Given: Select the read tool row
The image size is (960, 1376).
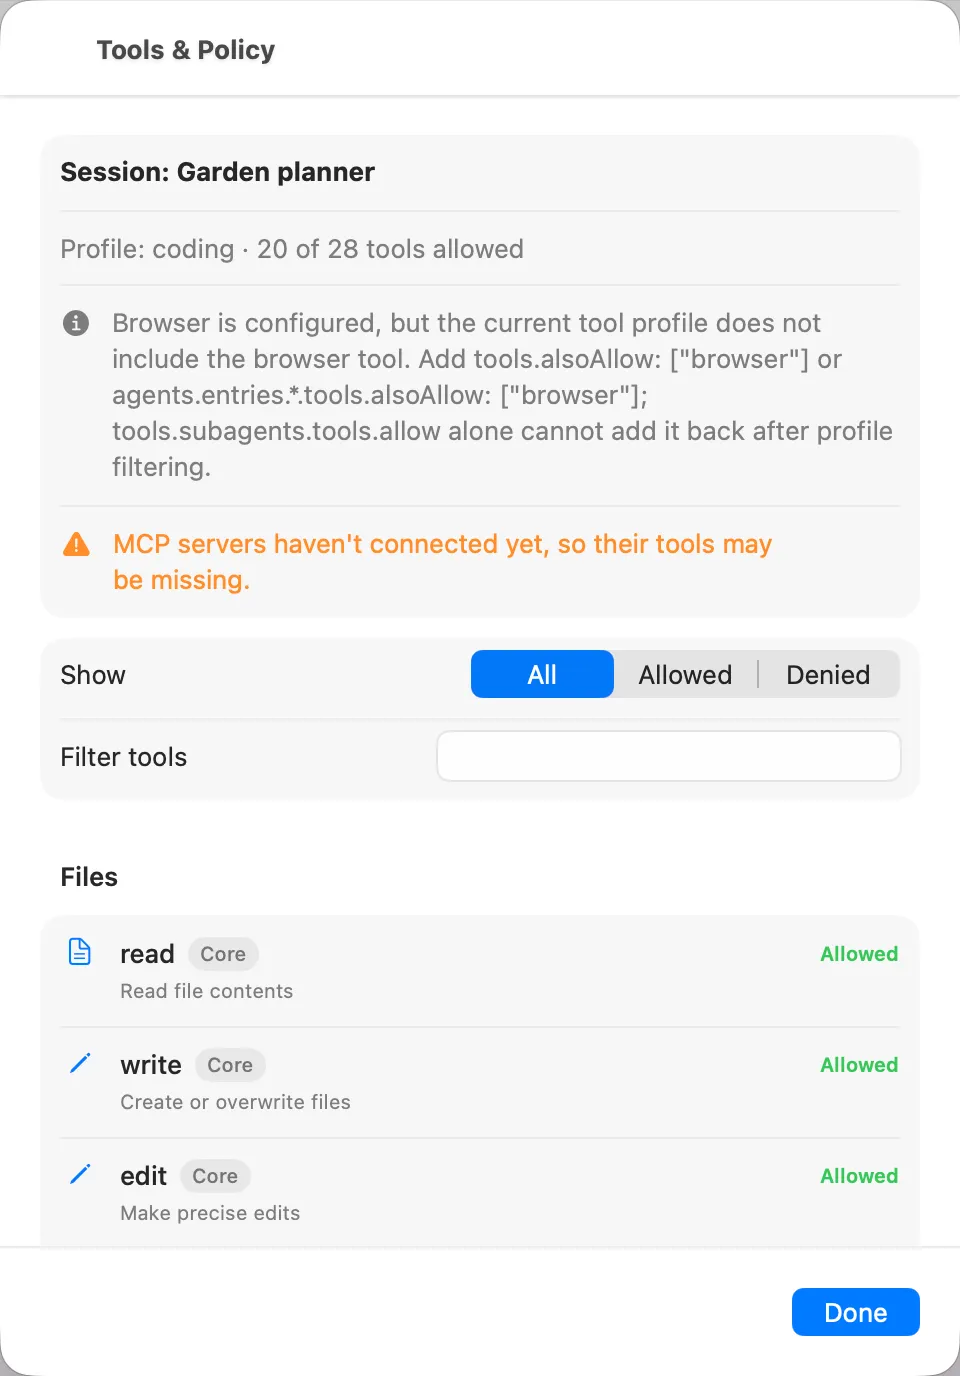Looking at the screenshot, I should tap(480, 971).
